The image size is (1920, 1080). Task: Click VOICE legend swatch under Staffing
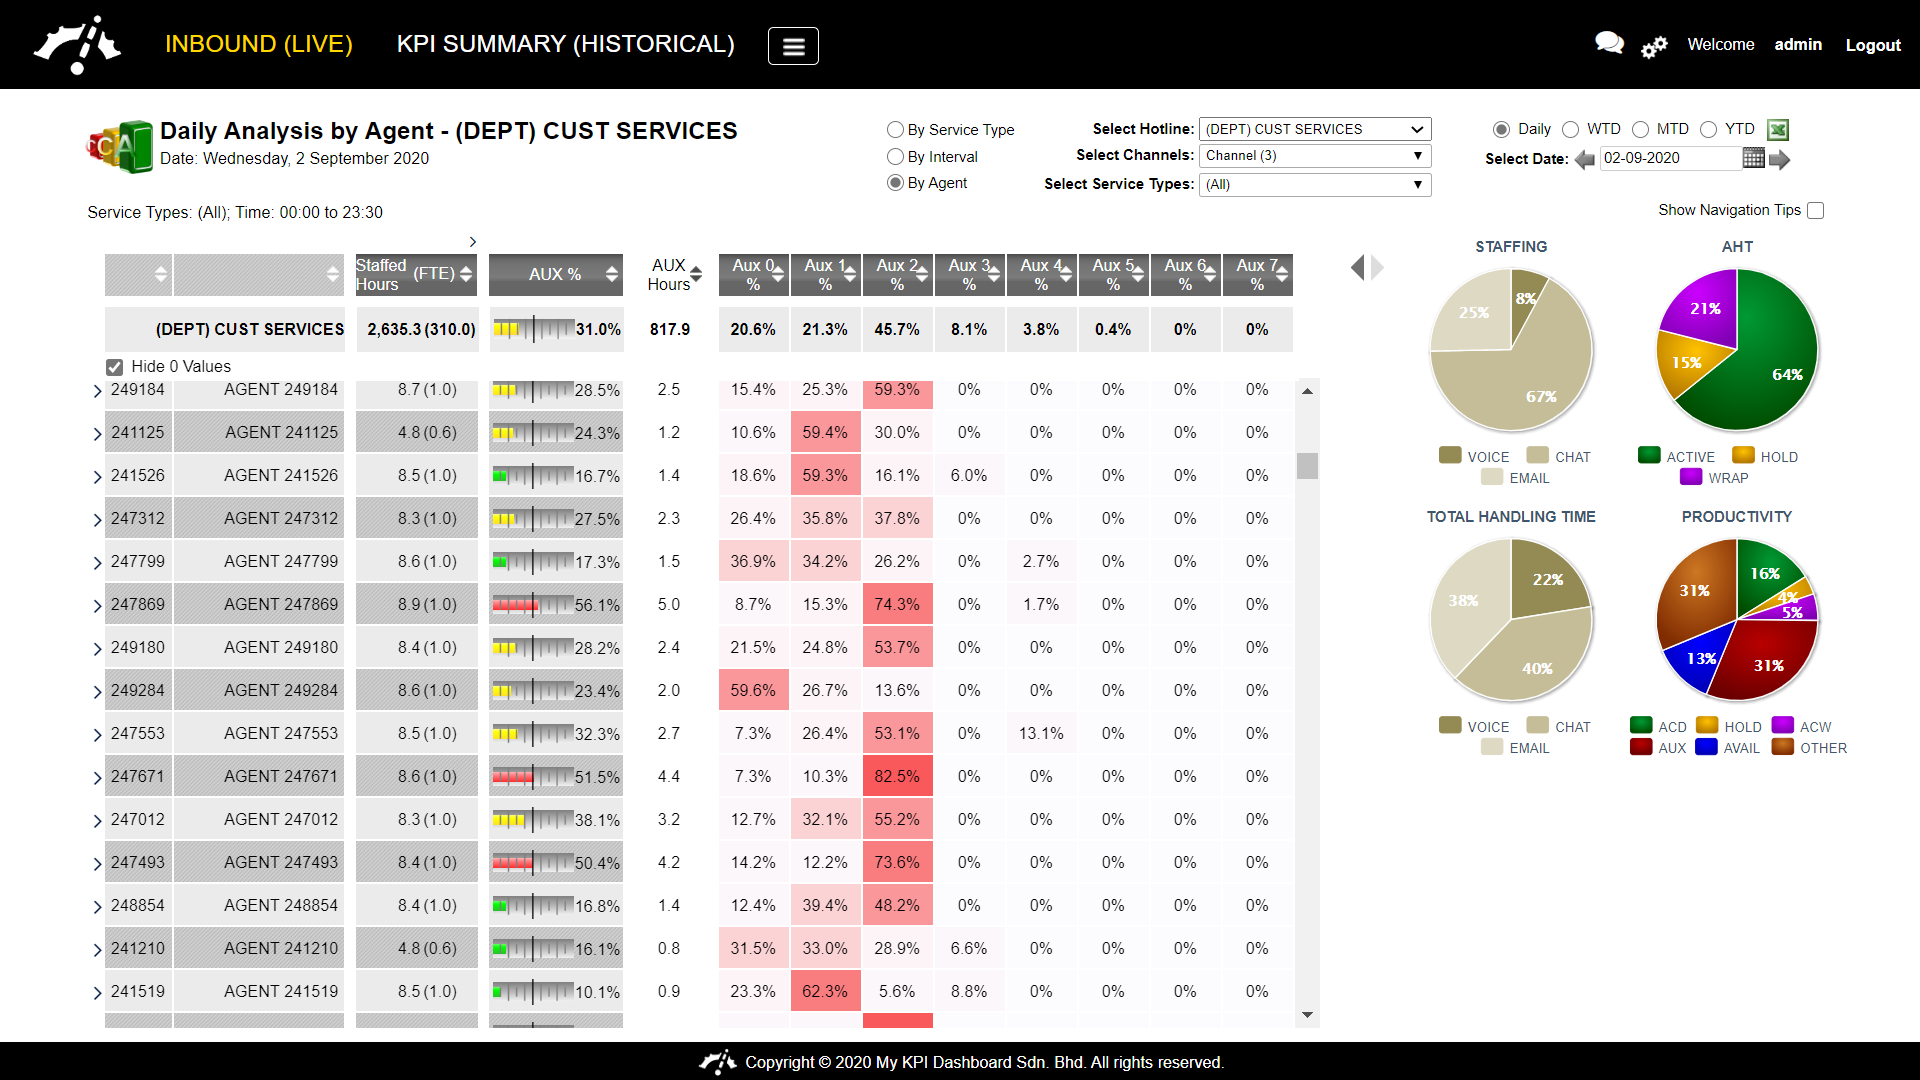(x=1450, y=456)
